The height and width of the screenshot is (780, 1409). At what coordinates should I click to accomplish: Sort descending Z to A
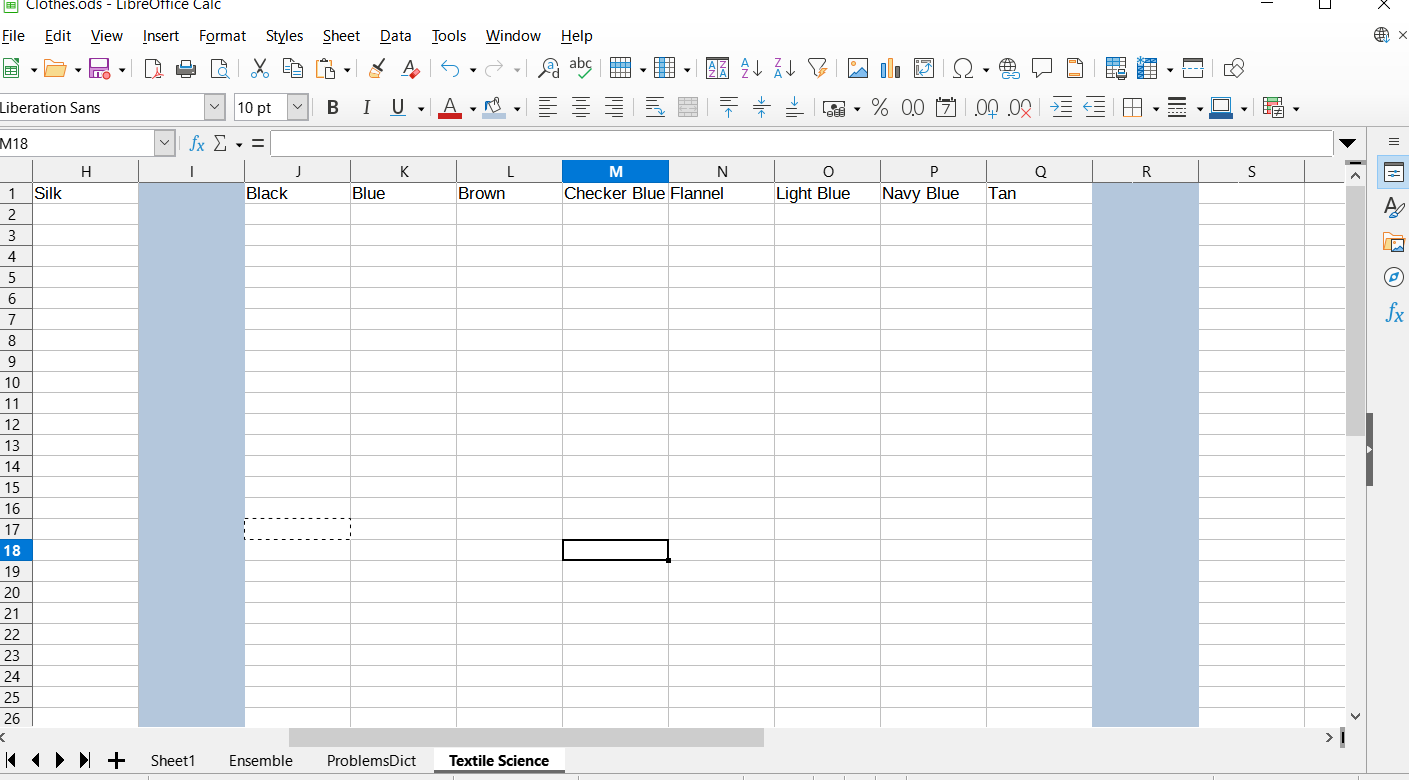point(785,68)
